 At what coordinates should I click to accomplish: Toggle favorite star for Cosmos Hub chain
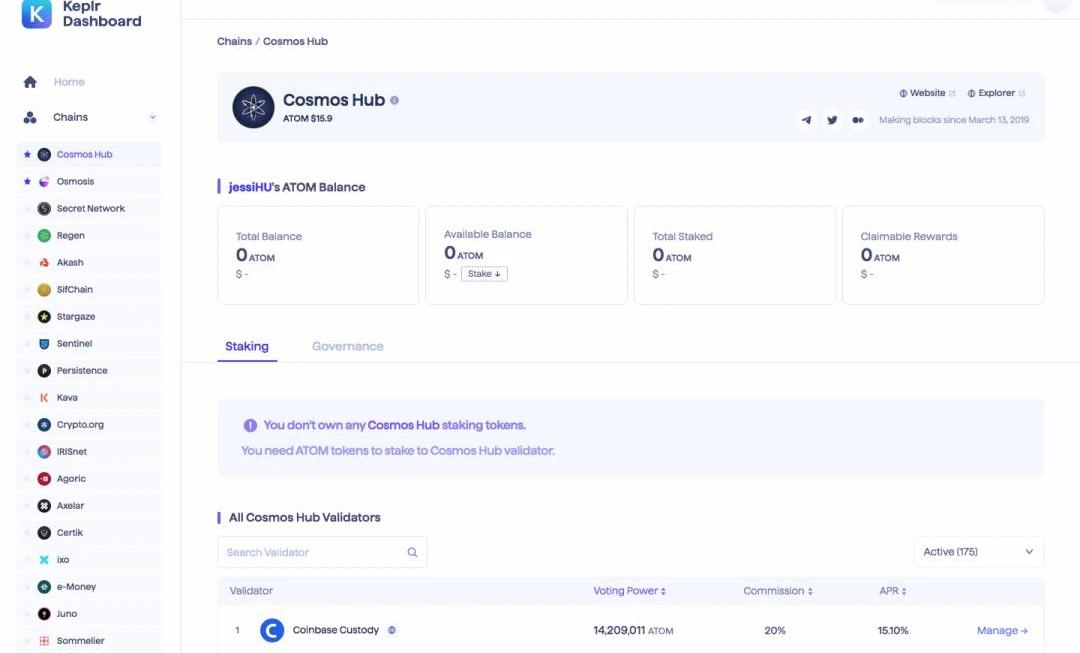pos(27,155)
